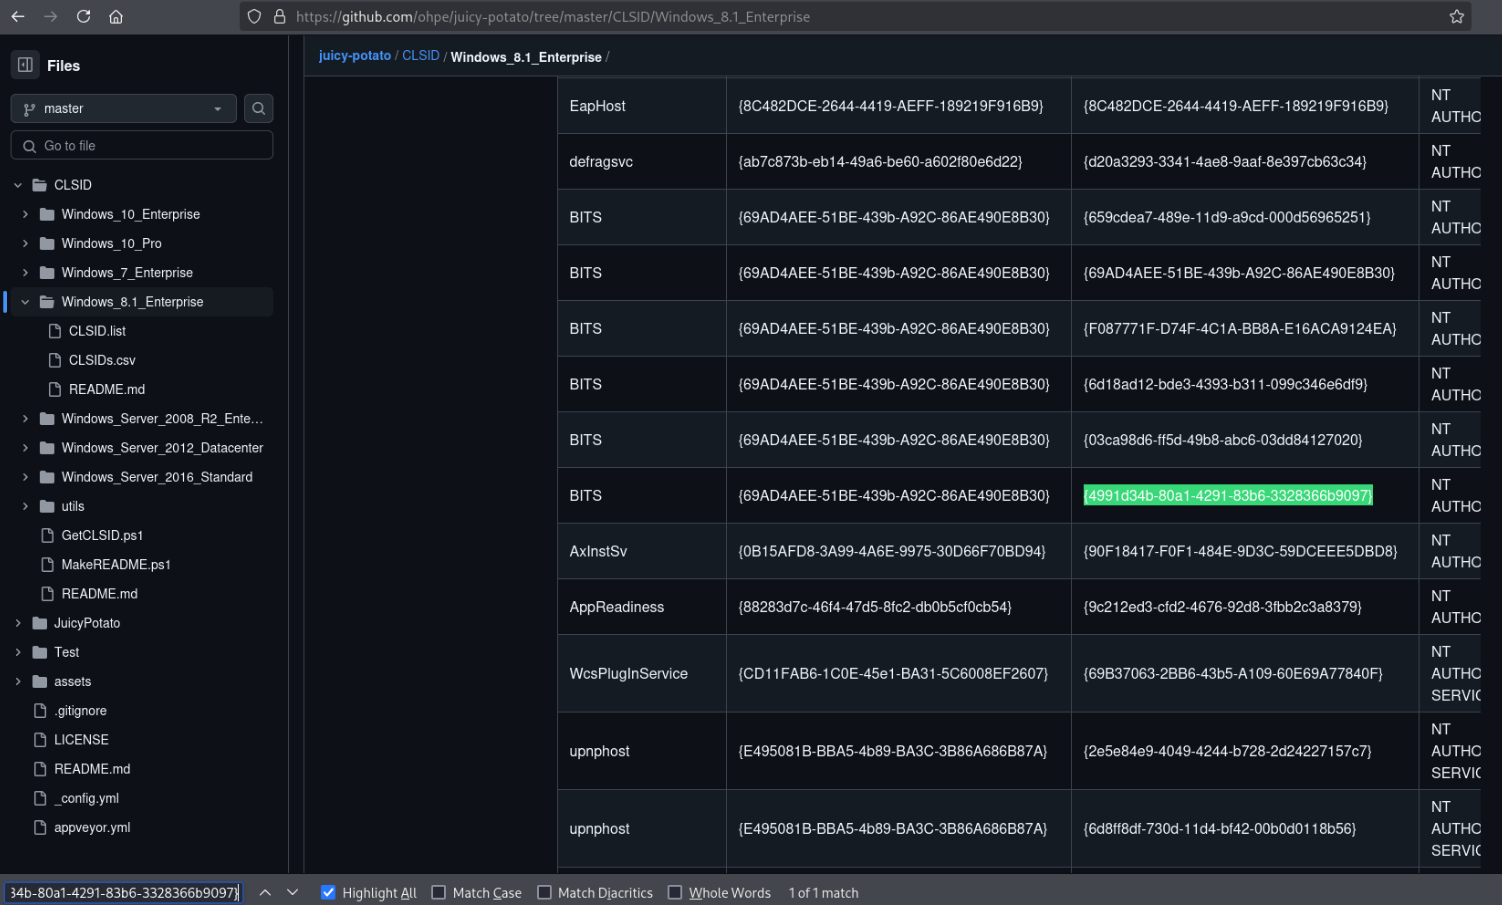
Task: Click CLSID {69B37063-2BB6-43b5-A109-60E69A77840F}
Action: coord(1233,674)
